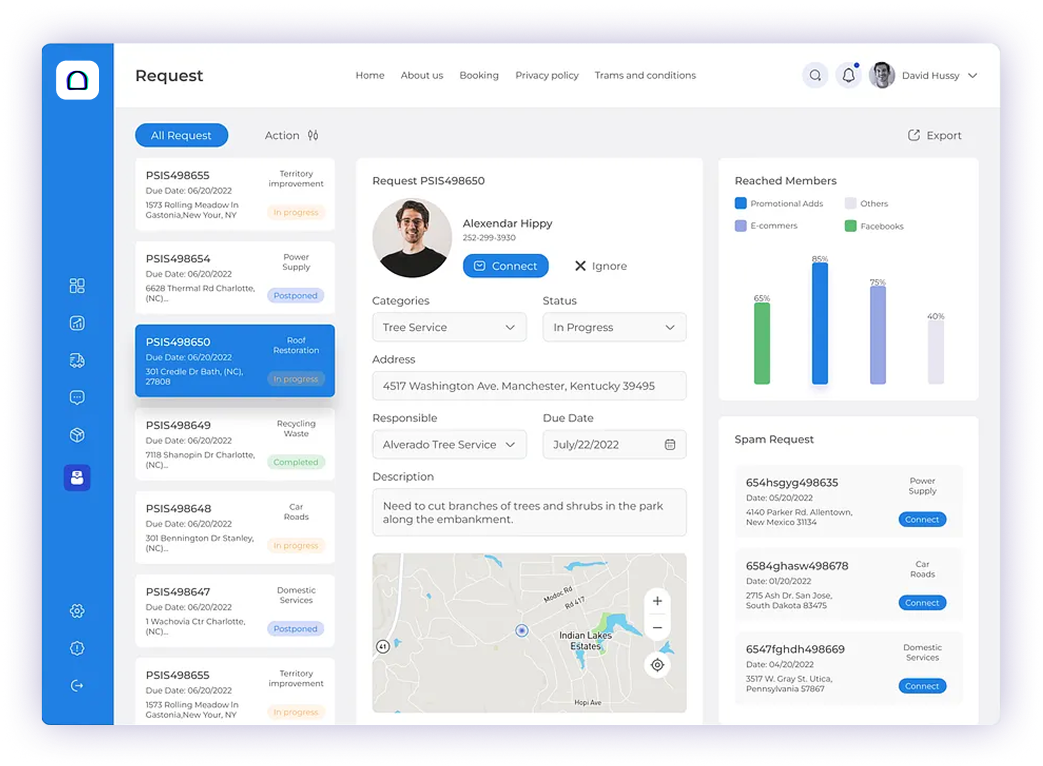Go to the Privacy policy page
The image size is (1043, 766).
pos(546,75)
